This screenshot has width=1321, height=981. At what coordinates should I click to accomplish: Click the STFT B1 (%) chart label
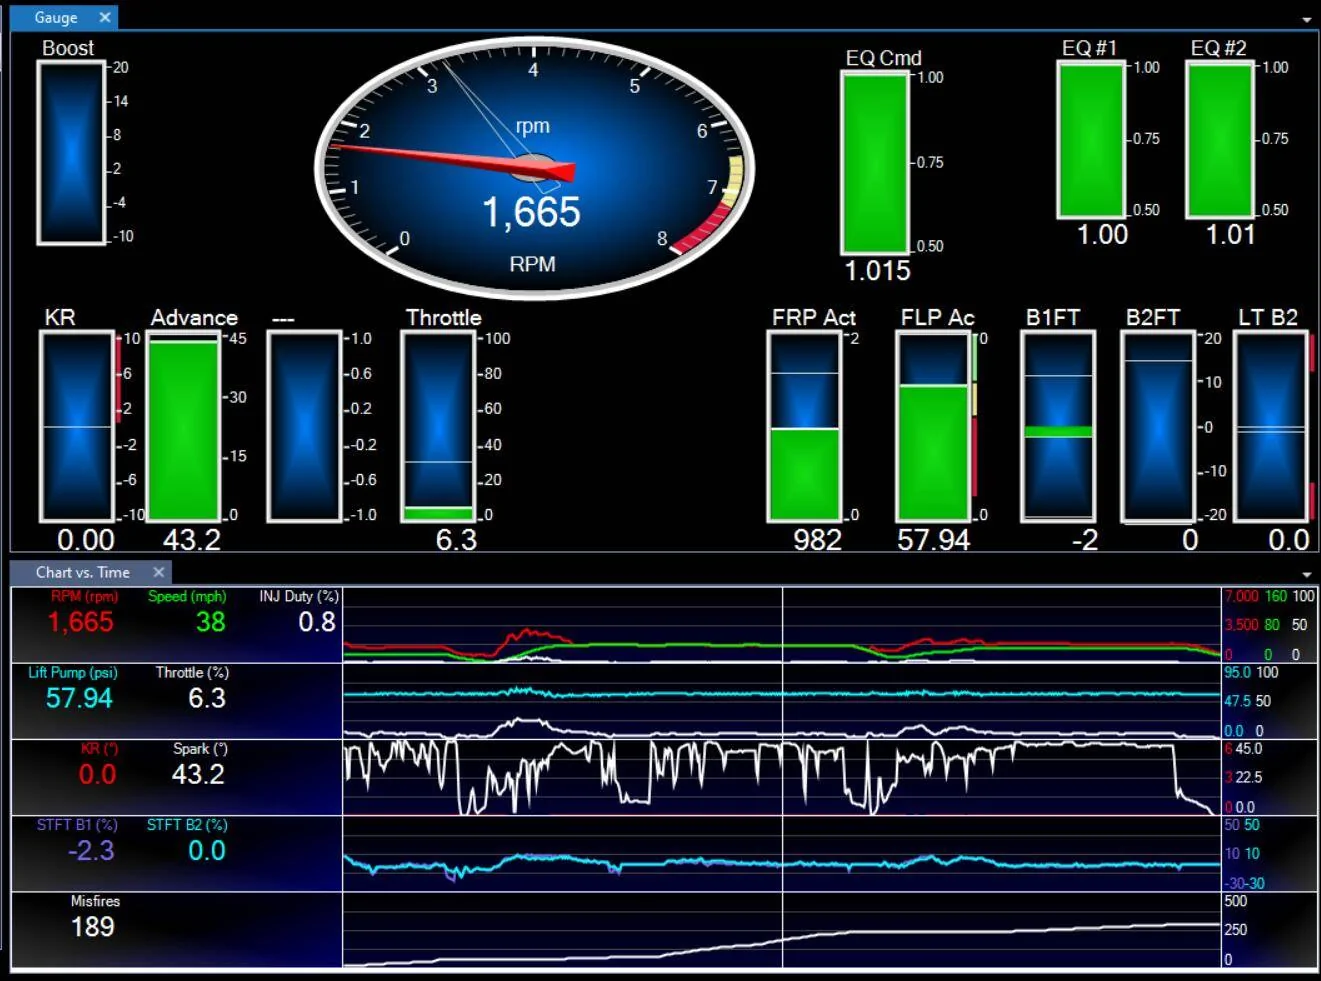point(77,825)
